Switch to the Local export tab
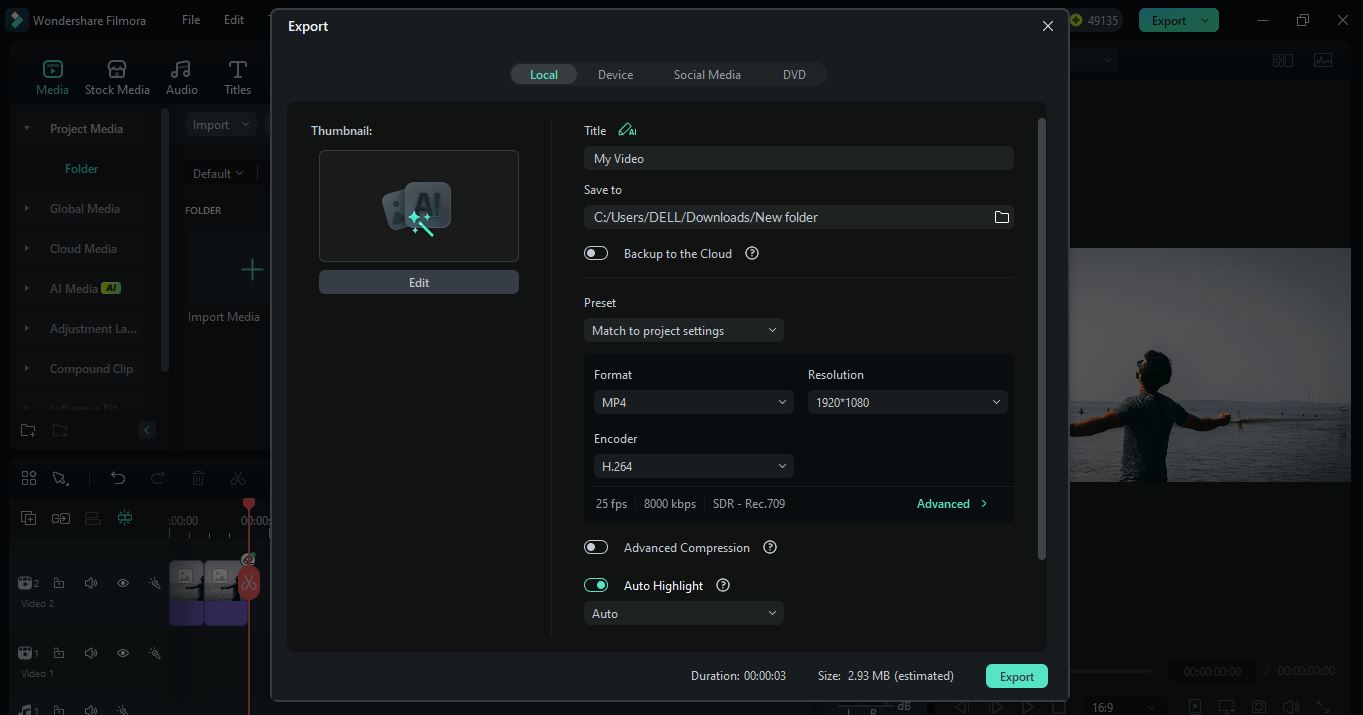Screen dimensions: 1363x715 click(544, 74)
